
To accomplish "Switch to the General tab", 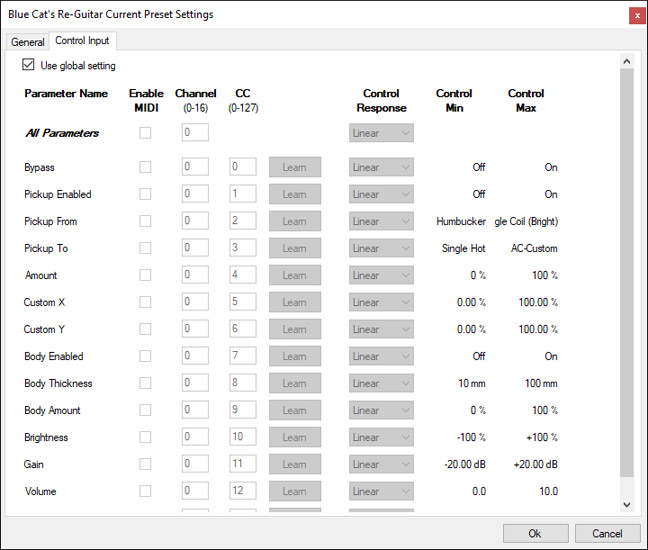I will point(27,42).
